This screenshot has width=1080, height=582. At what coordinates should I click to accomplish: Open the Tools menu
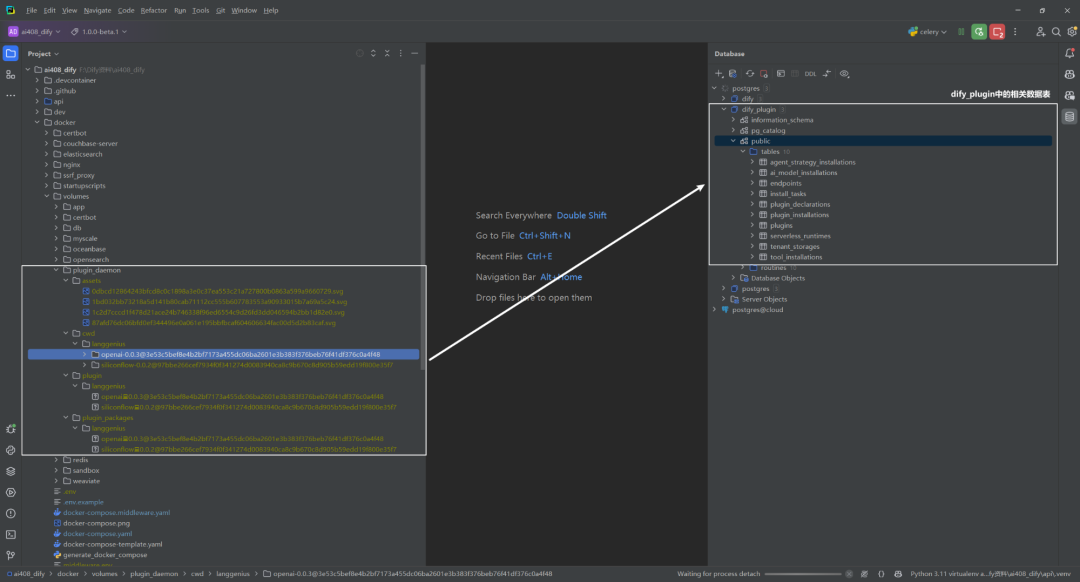(200, 10)
